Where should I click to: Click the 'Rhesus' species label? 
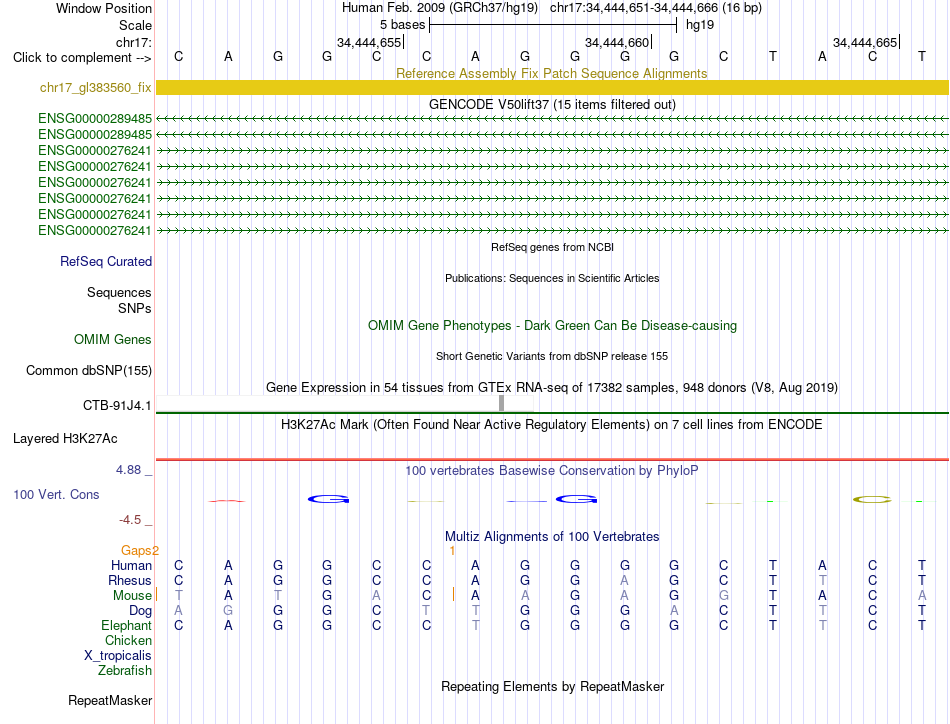(129, 580)
